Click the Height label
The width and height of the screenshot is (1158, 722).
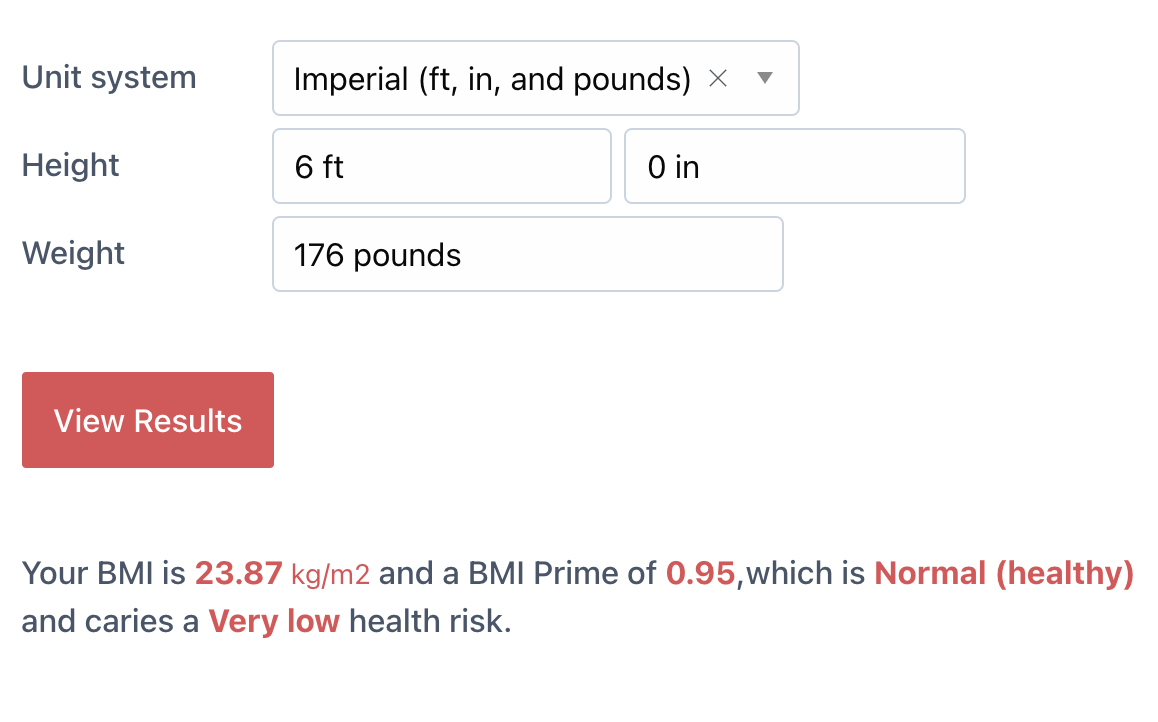pyautogui.click(x=70, y=166)
